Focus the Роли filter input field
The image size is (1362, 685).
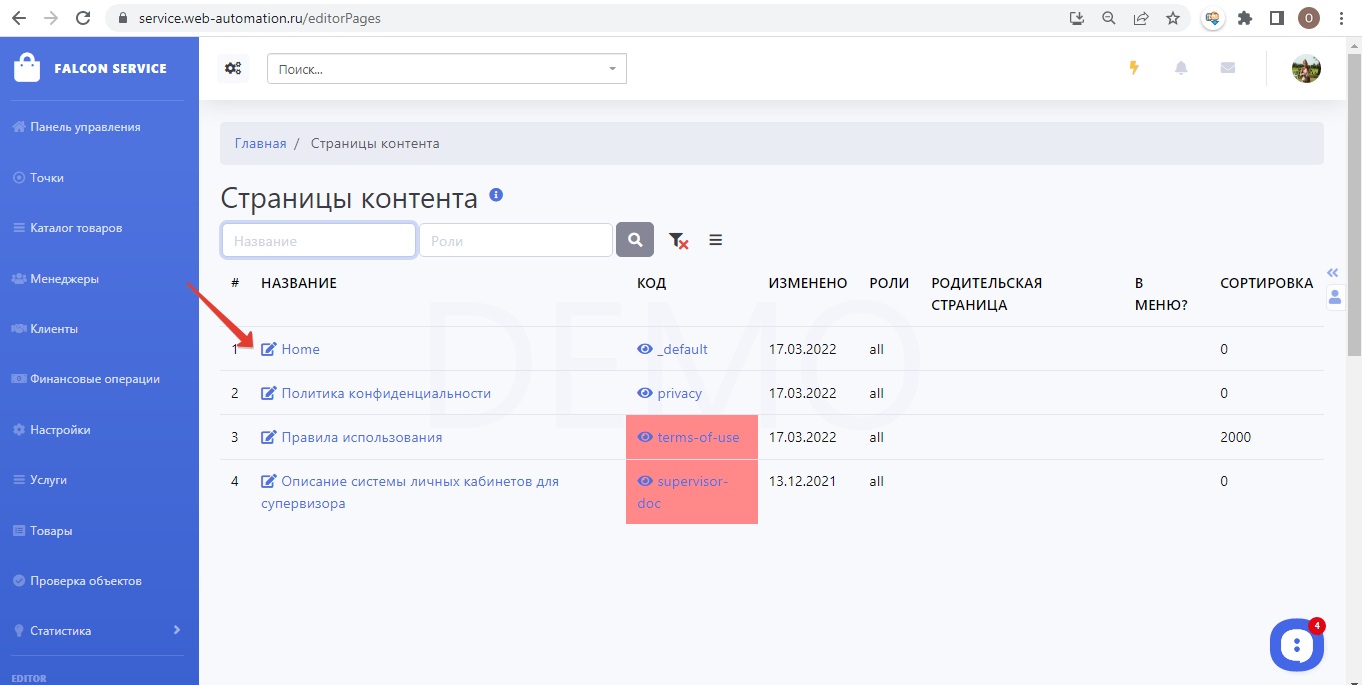tap(515, 240)
